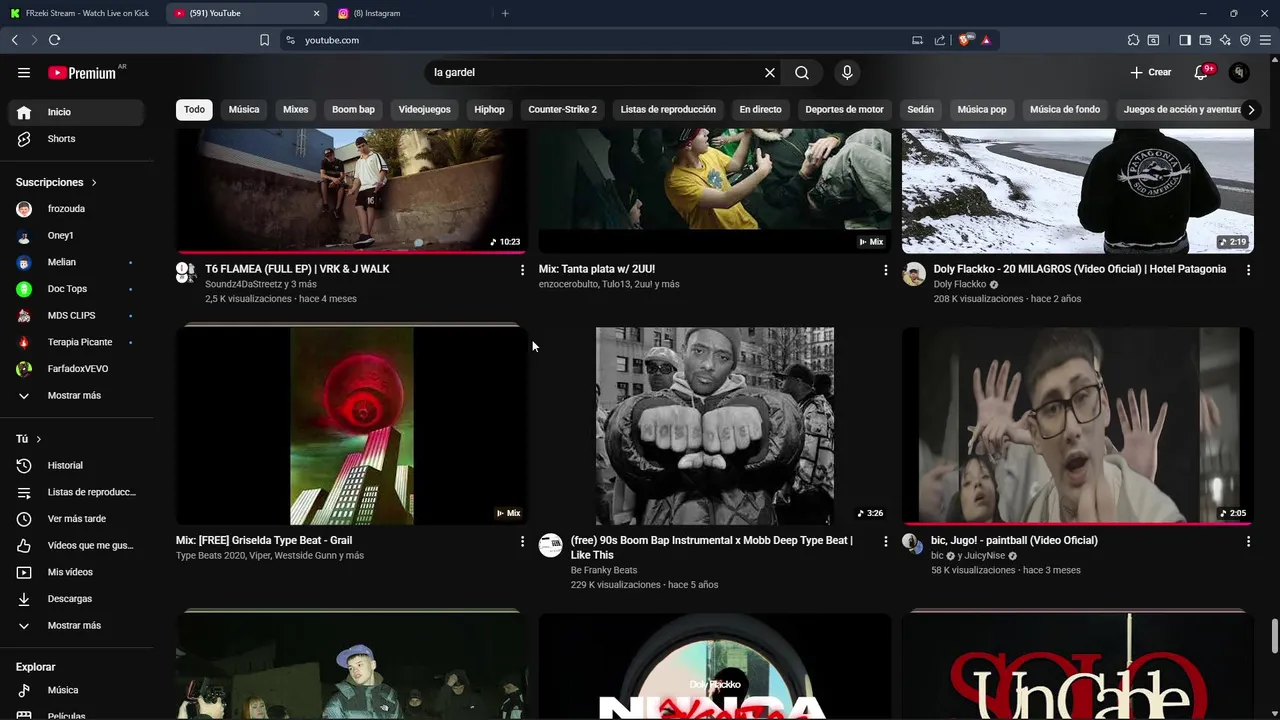Expand subscriptions with Mostrar más
The image size is (1280, 720).
(77, 395)
